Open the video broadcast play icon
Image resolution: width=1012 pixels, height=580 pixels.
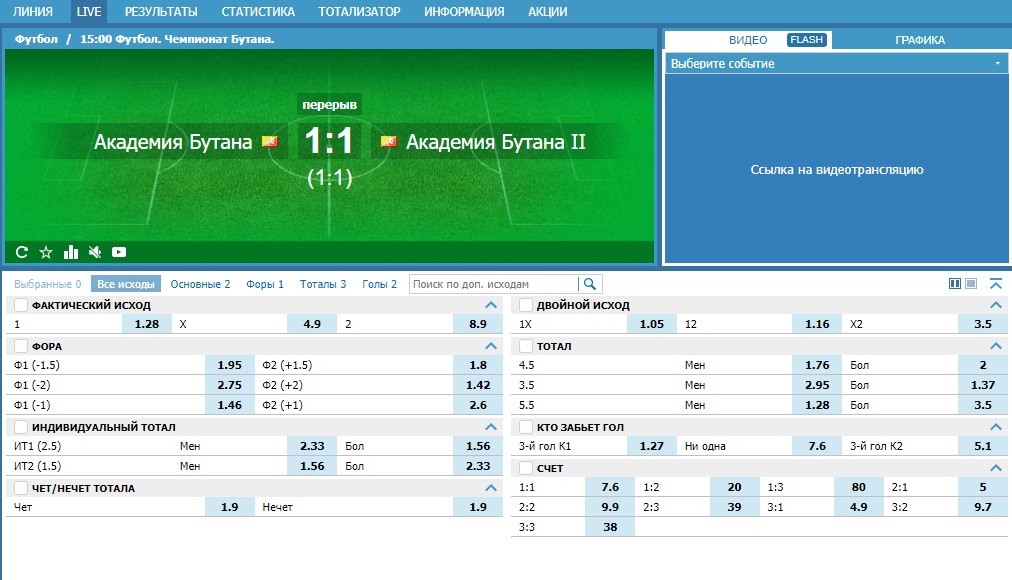(x=119, y=252)
